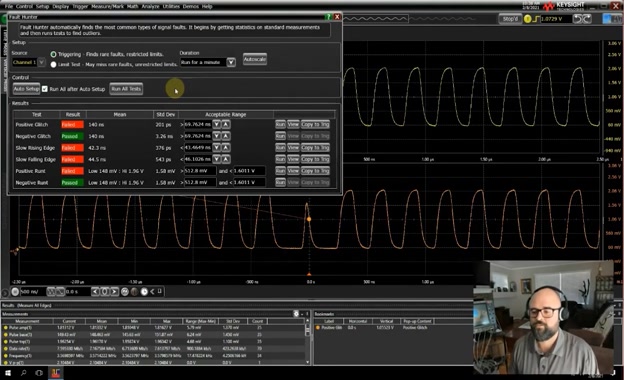Open Windows taskbar search

(x=23, y=373)
